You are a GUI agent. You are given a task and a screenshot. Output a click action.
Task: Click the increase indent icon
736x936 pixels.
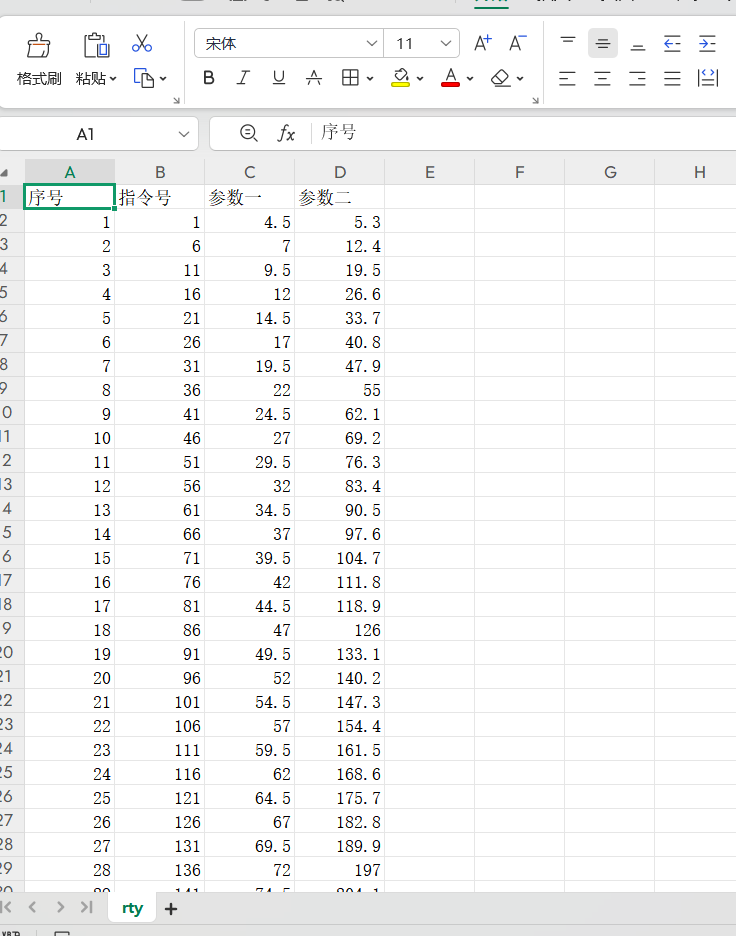pyautogui.click(x=707, y=43)
